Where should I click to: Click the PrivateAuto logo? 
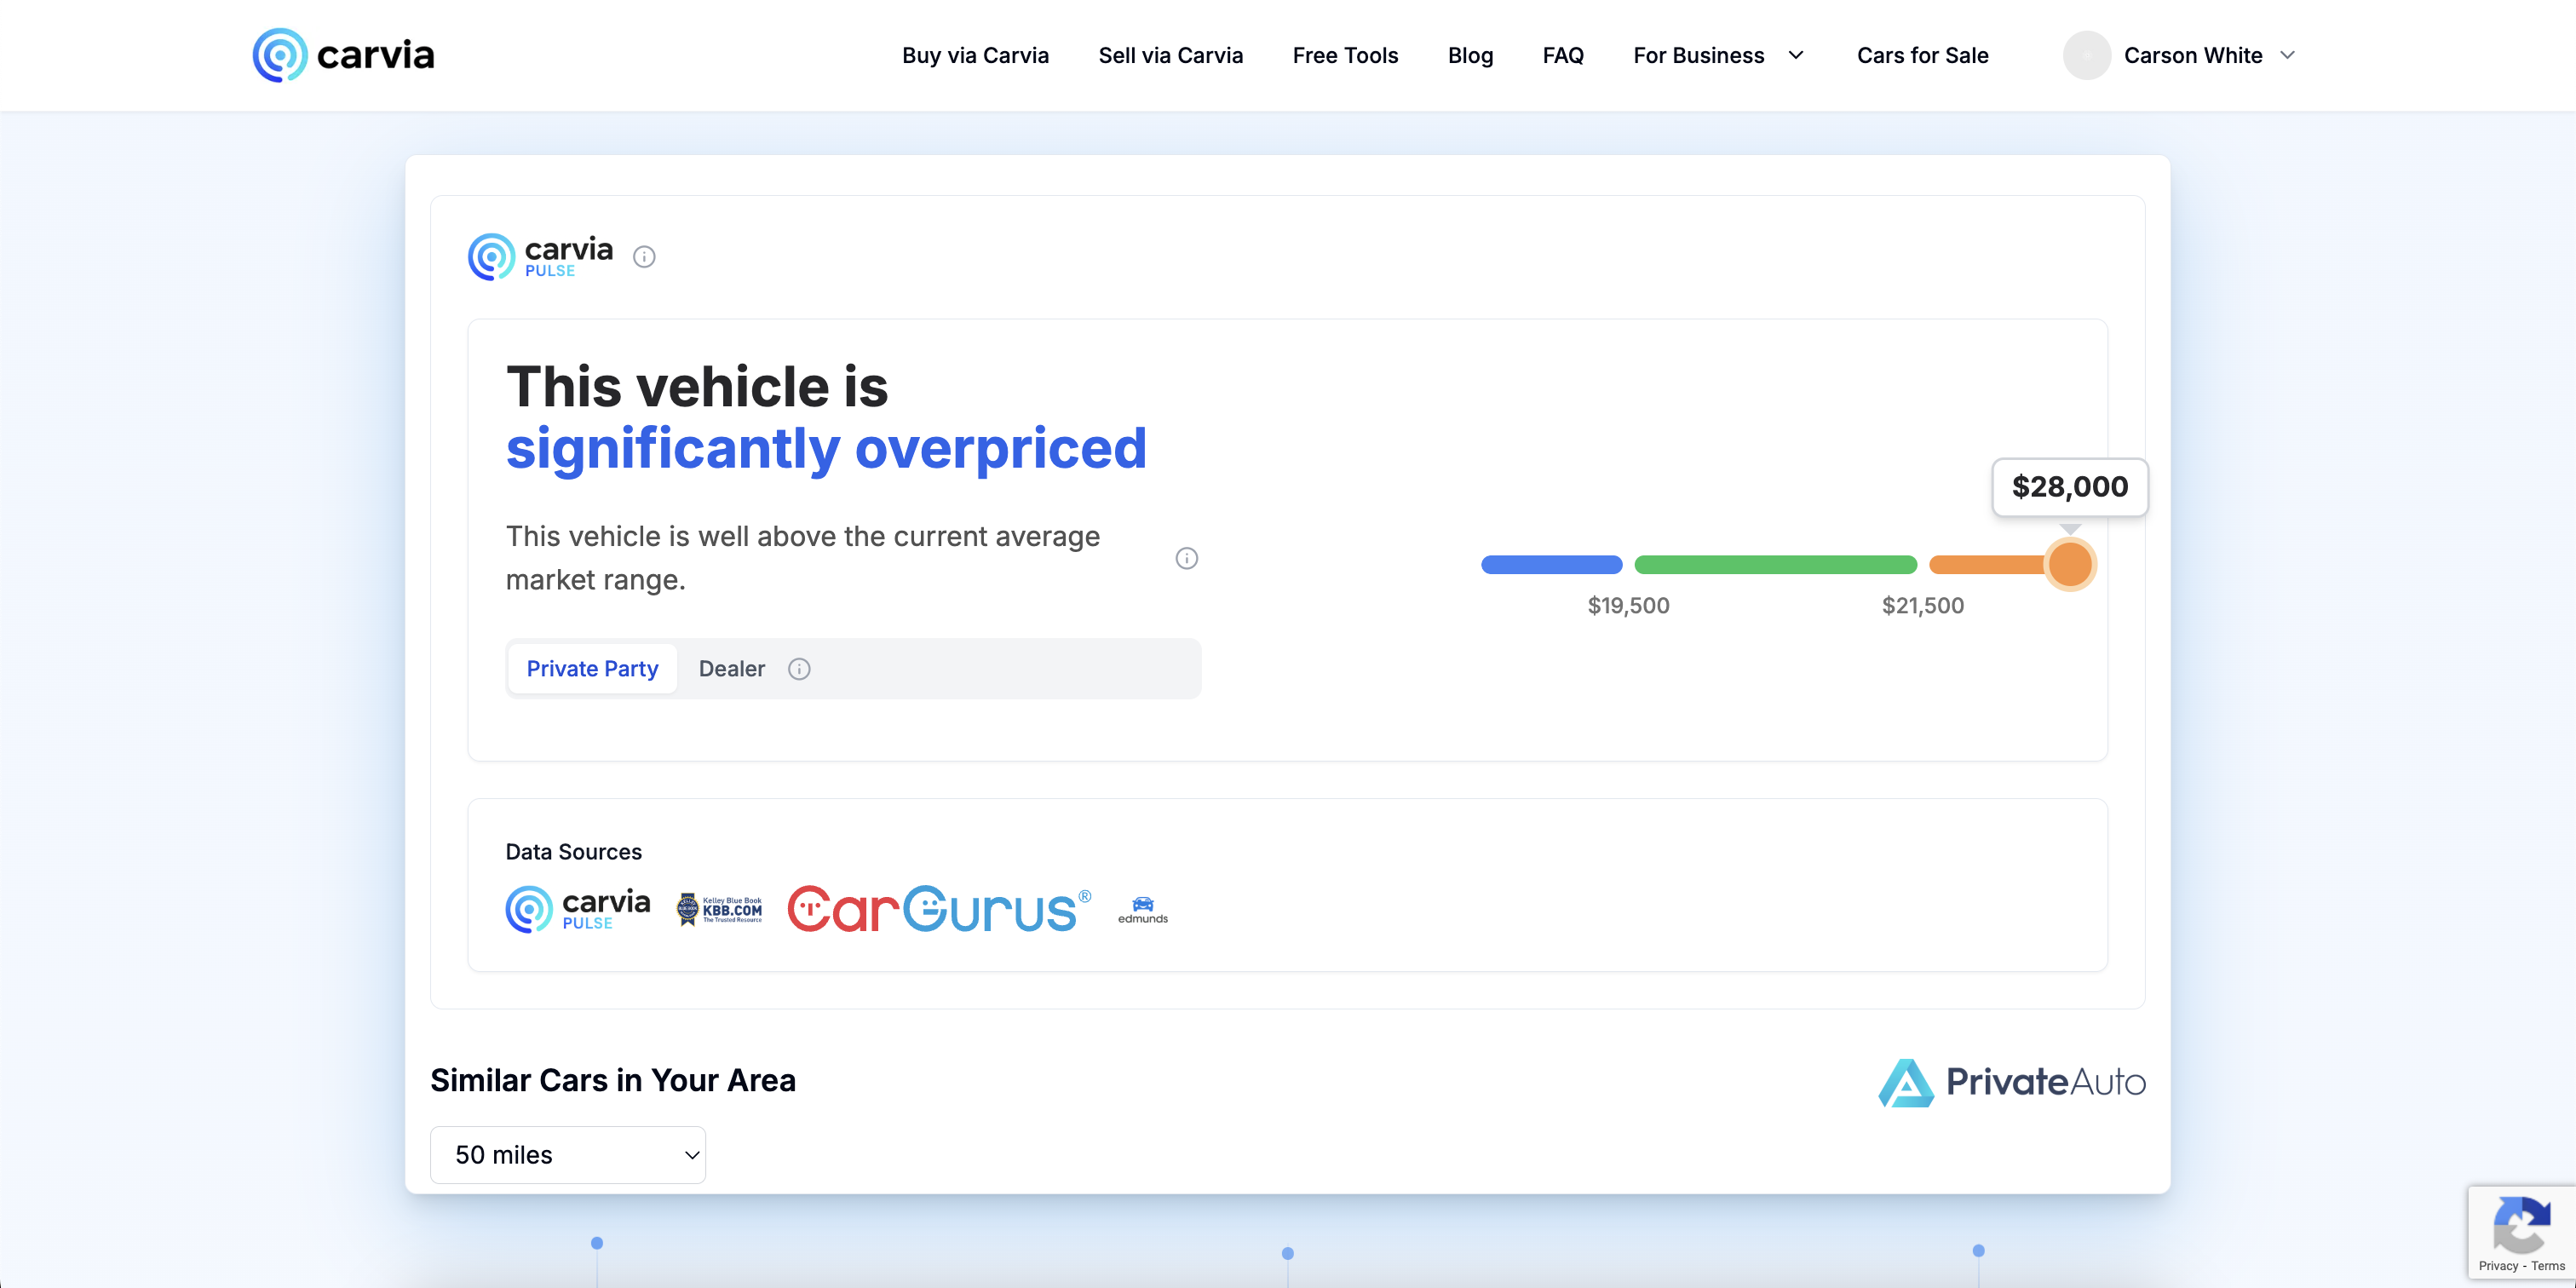(2011, 1082)
